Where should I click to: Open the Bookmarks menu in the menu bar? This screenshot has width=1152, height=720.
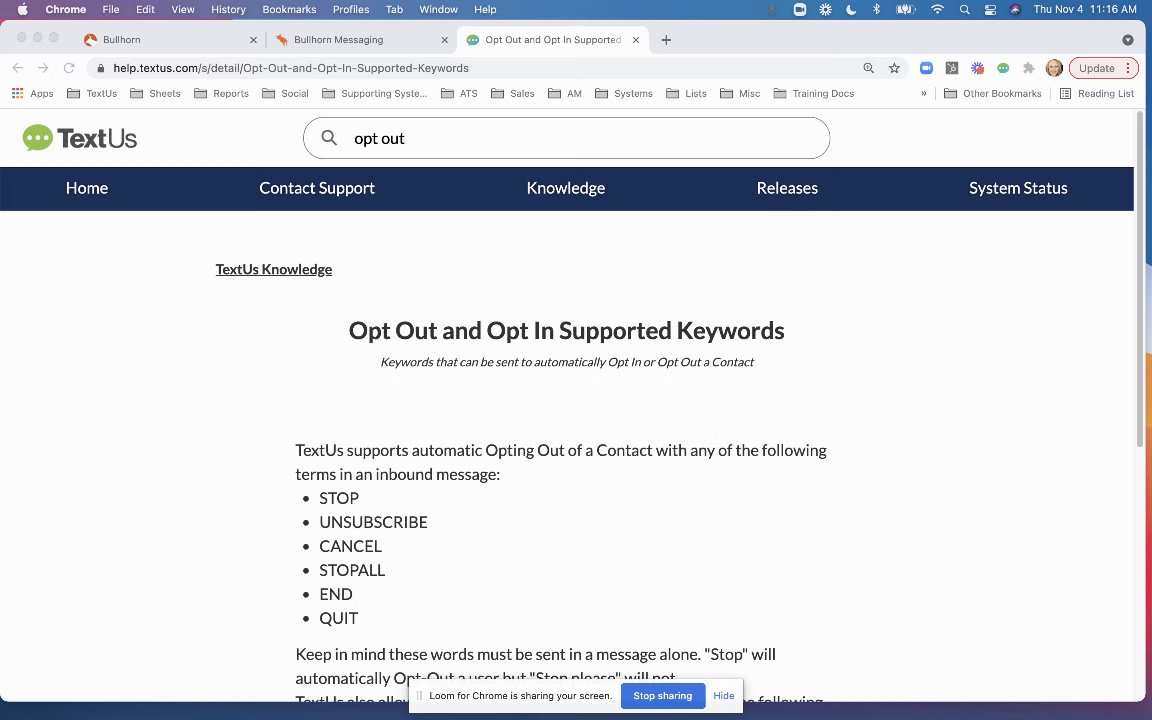[x=289, y=9]
